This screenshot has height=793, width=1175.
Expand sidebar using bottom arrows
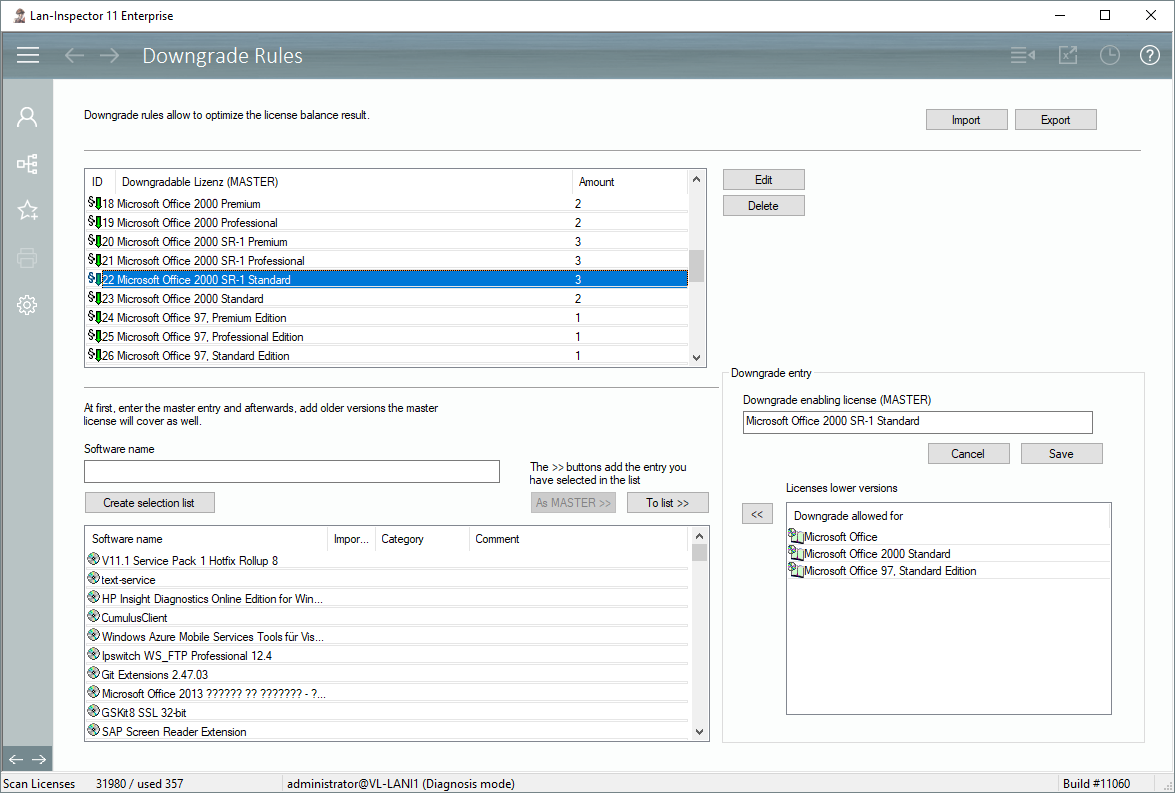click(x=27, y=759)
